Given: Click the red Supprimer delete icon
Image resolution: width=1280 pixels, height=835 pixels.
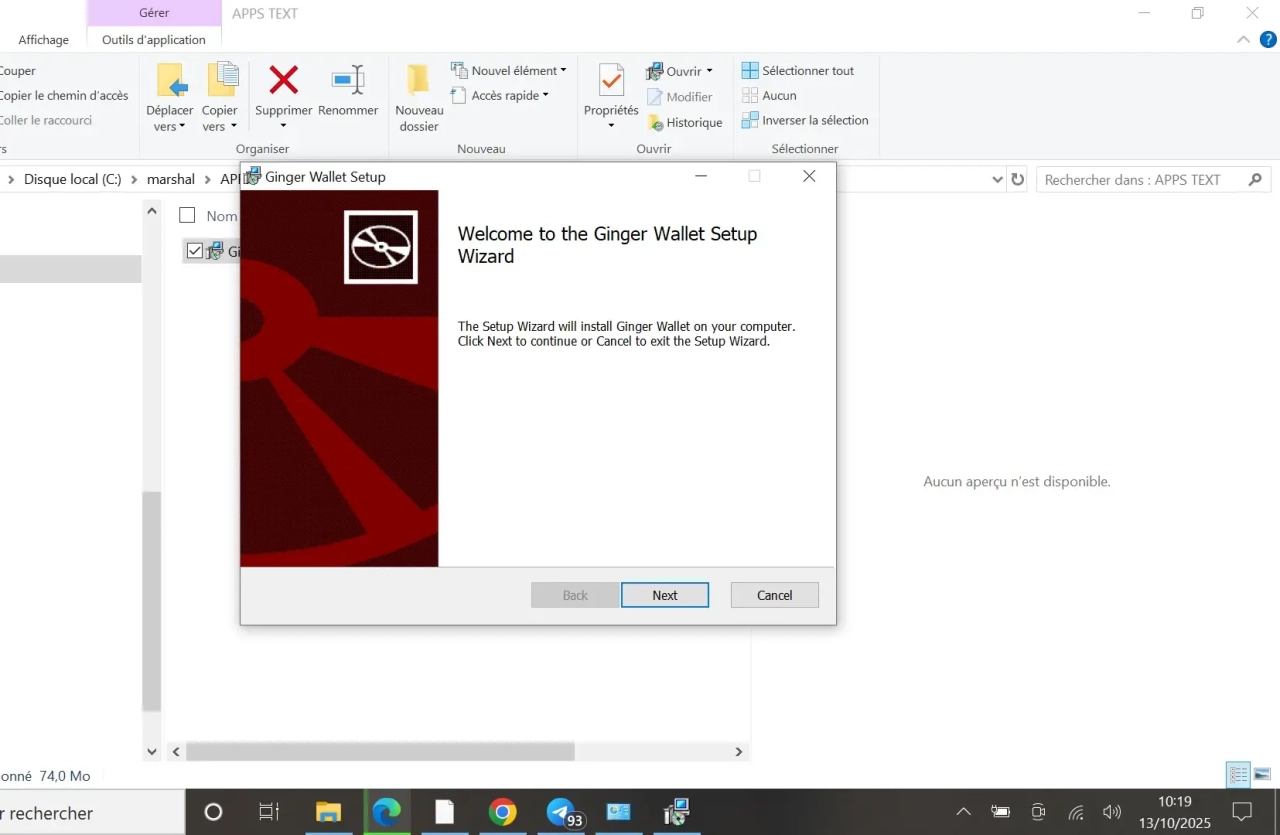Looking at the screenshot, I should [x=284, y=80].
